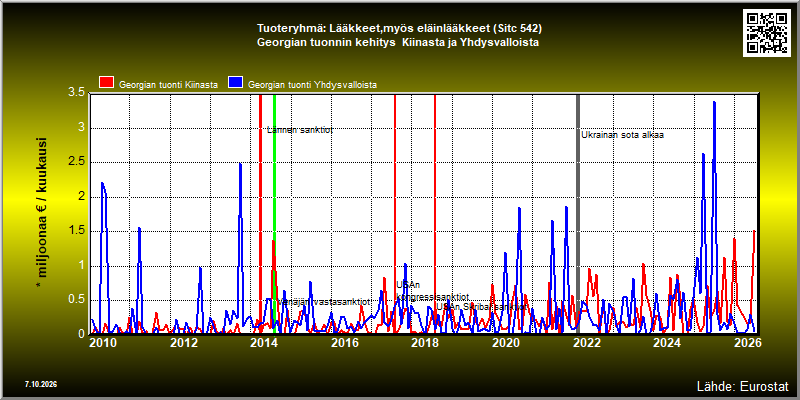This screenshot has width=800, height=400.
Task: Click the 'USAn Skribal sanktiot' annotation
Action: pos(482,307)
